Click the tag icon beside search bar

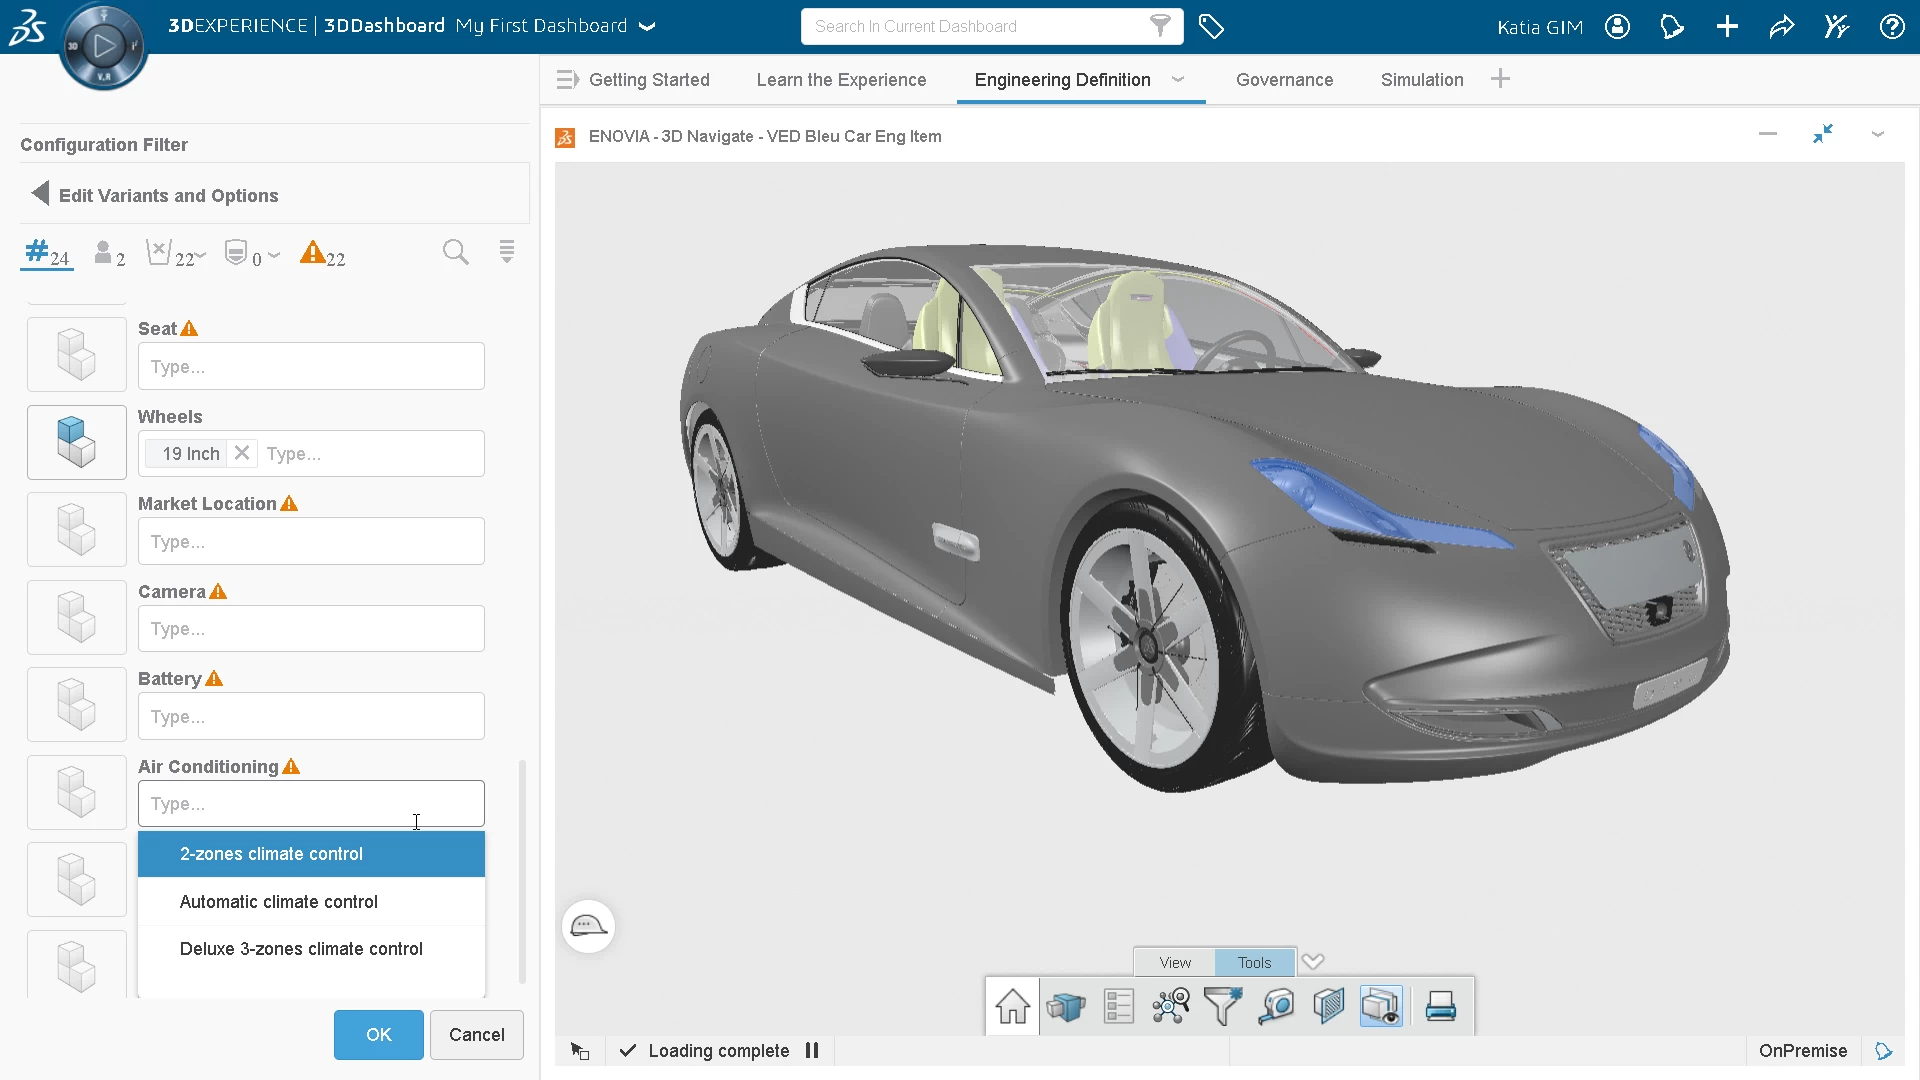1211,27
